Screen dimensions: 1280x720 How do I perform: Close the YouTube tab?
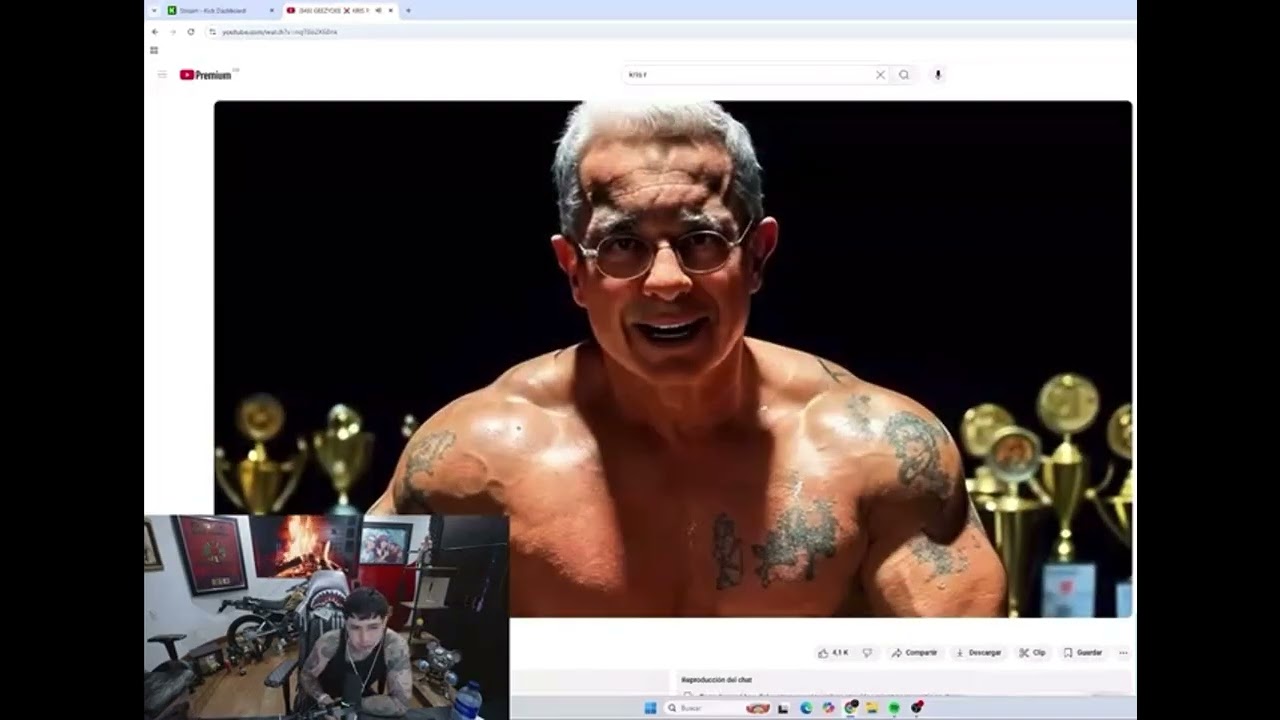(x=391, y=10)
